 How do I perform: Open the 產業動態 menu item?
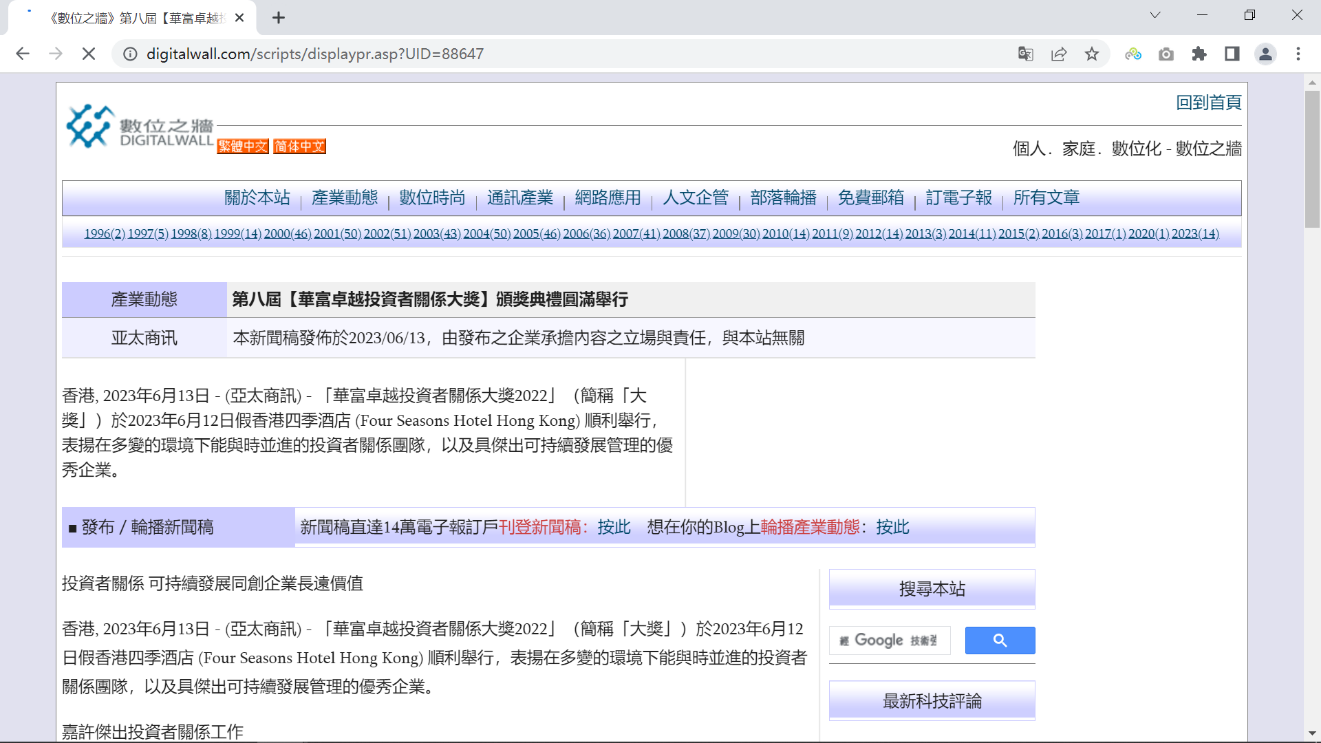[345, 198]
